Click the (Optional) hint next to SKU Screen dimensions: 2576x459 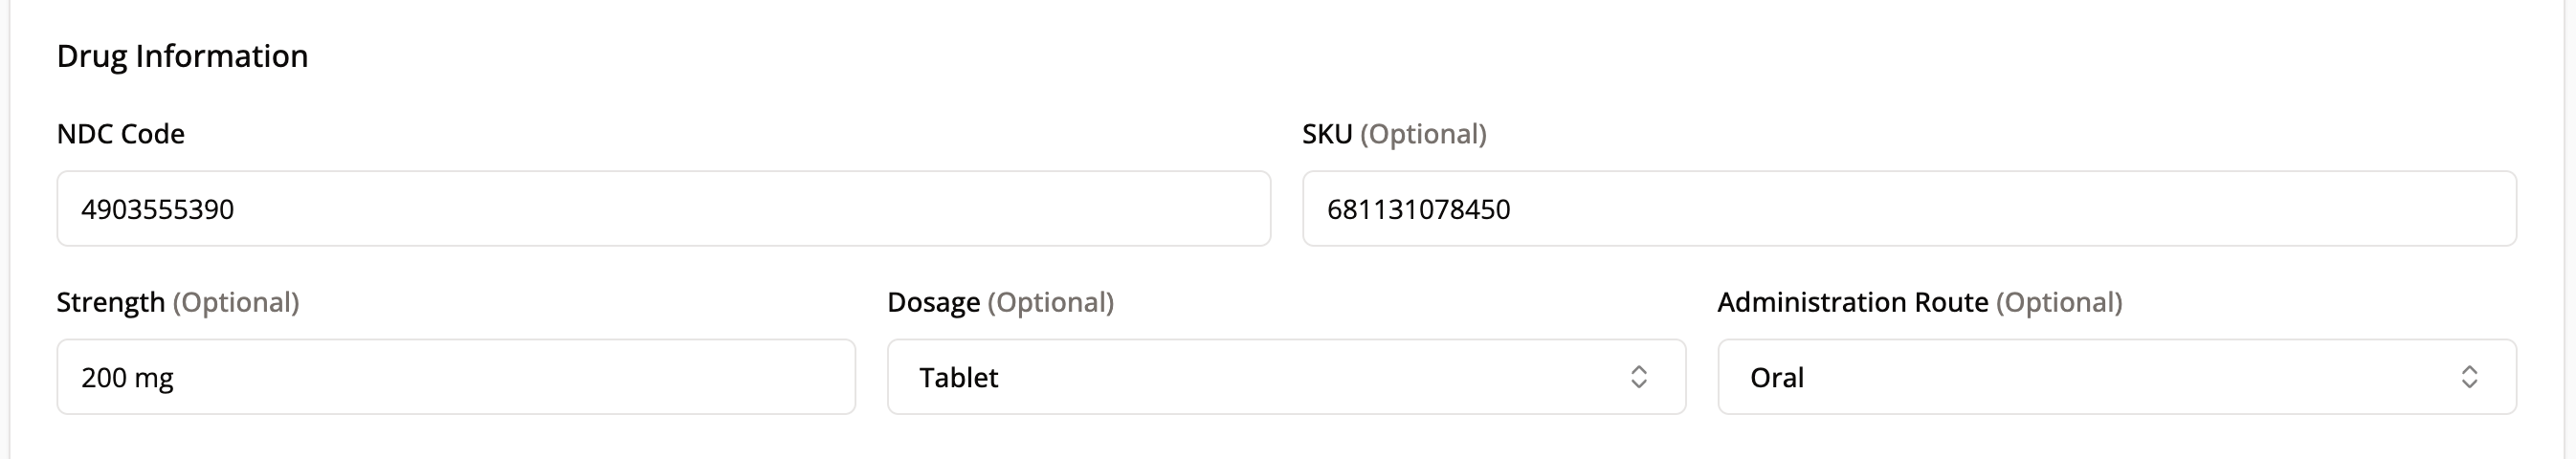[1423, 134]
